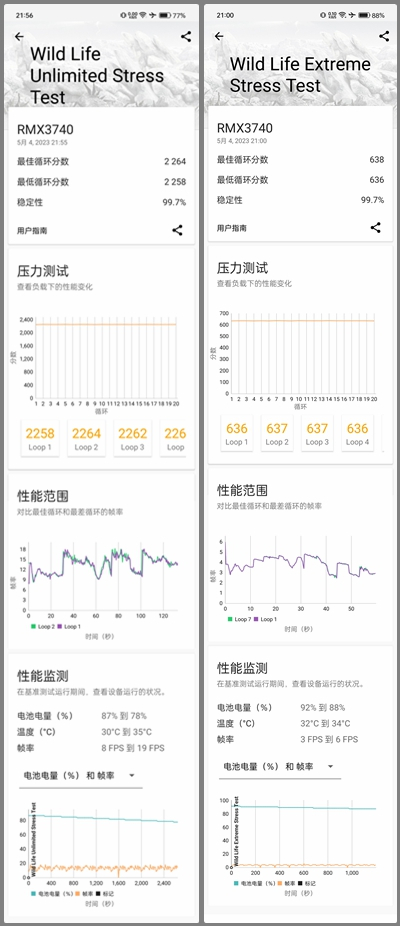
Task: Select frame rate value 3 FPS 到 6 FPS
Action: (x=329, y=739)
